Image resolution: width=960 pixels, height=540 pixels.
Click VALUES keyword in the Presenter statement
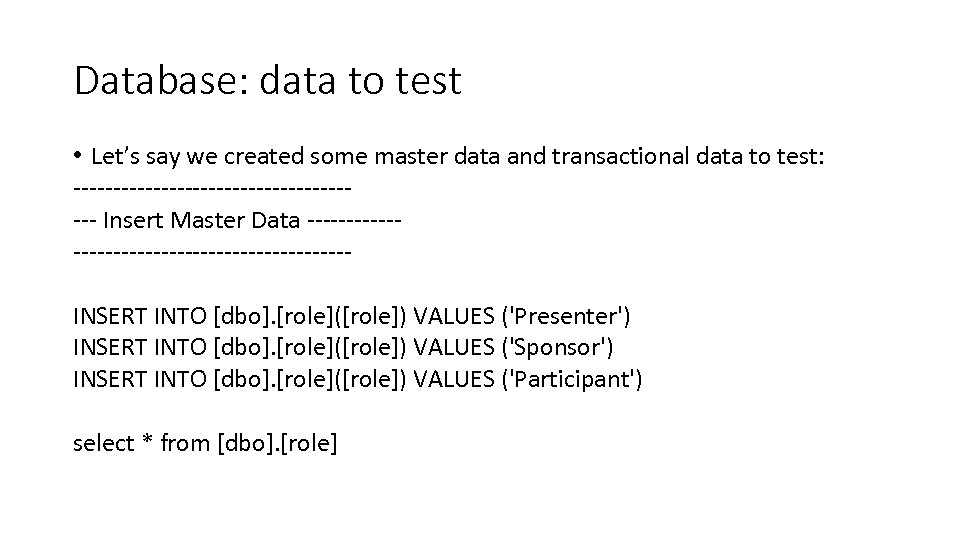[x=454, y=316]
